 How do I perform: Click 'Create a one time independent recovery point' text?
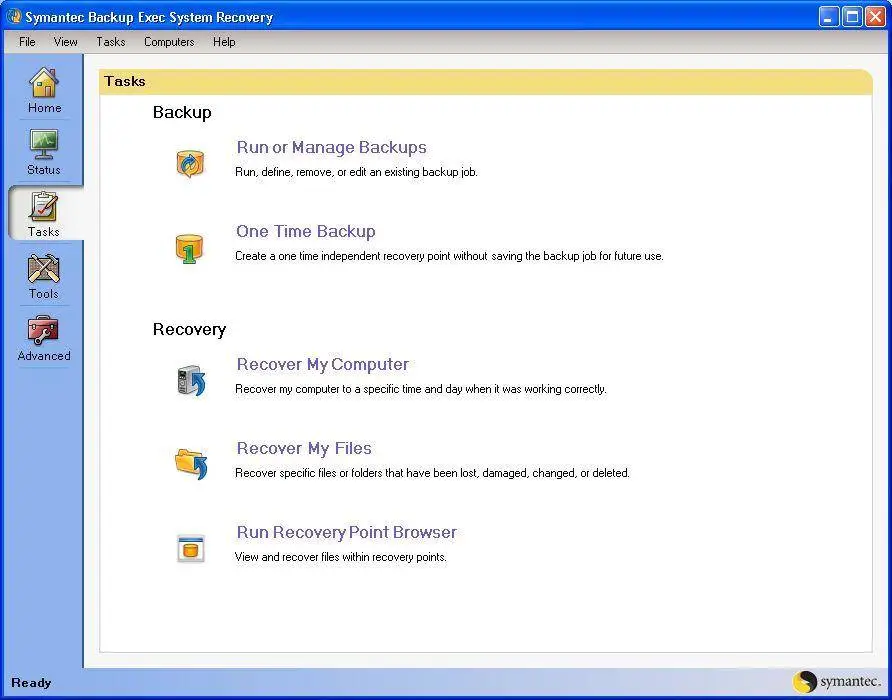(x=449, y=256)
